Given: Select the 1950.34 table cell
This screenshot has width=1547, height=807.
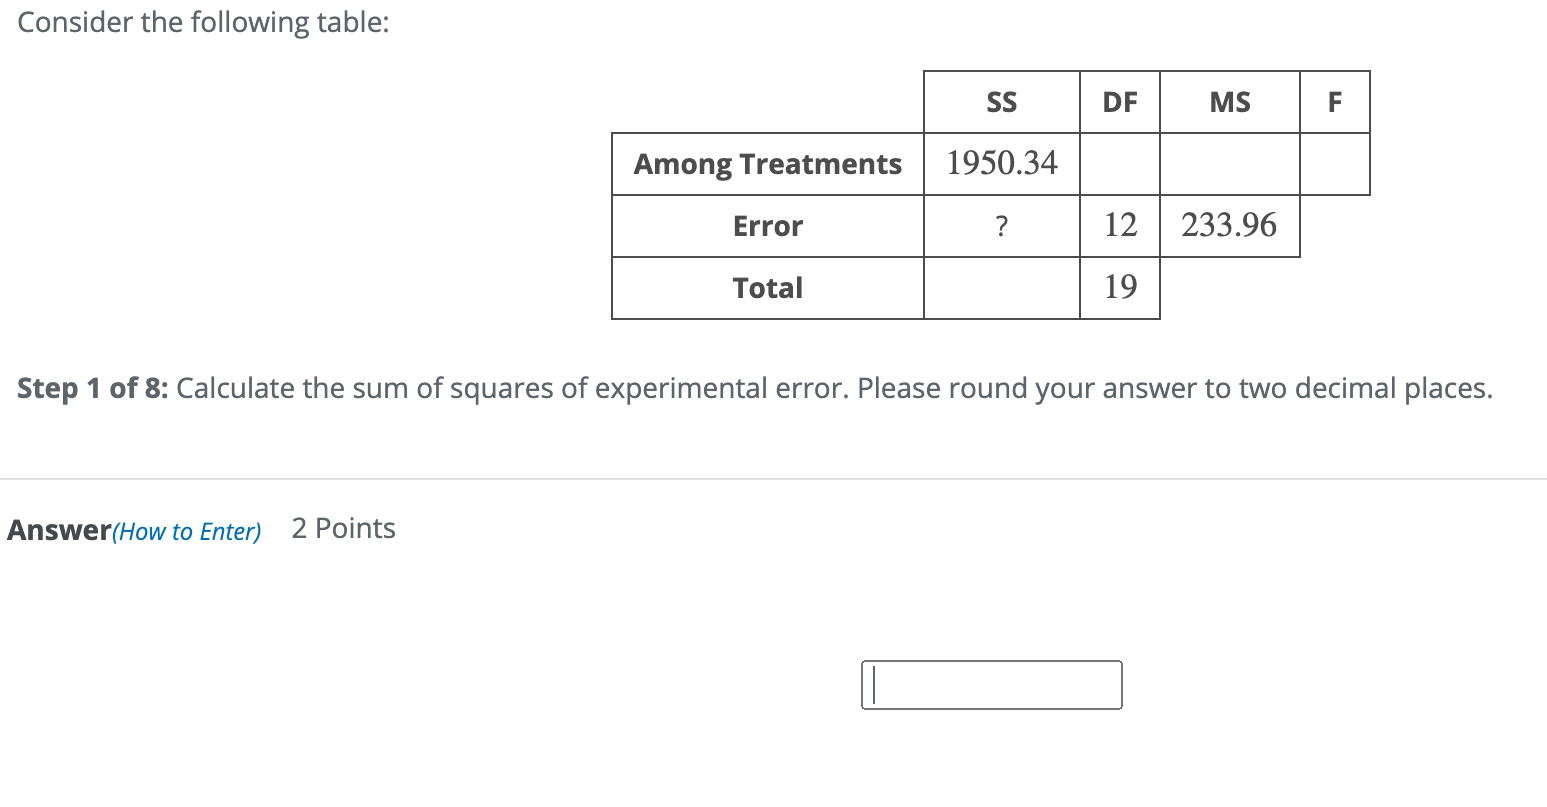Looking at the screenshot, I should pyautogui.click(x=1000, y=164).
